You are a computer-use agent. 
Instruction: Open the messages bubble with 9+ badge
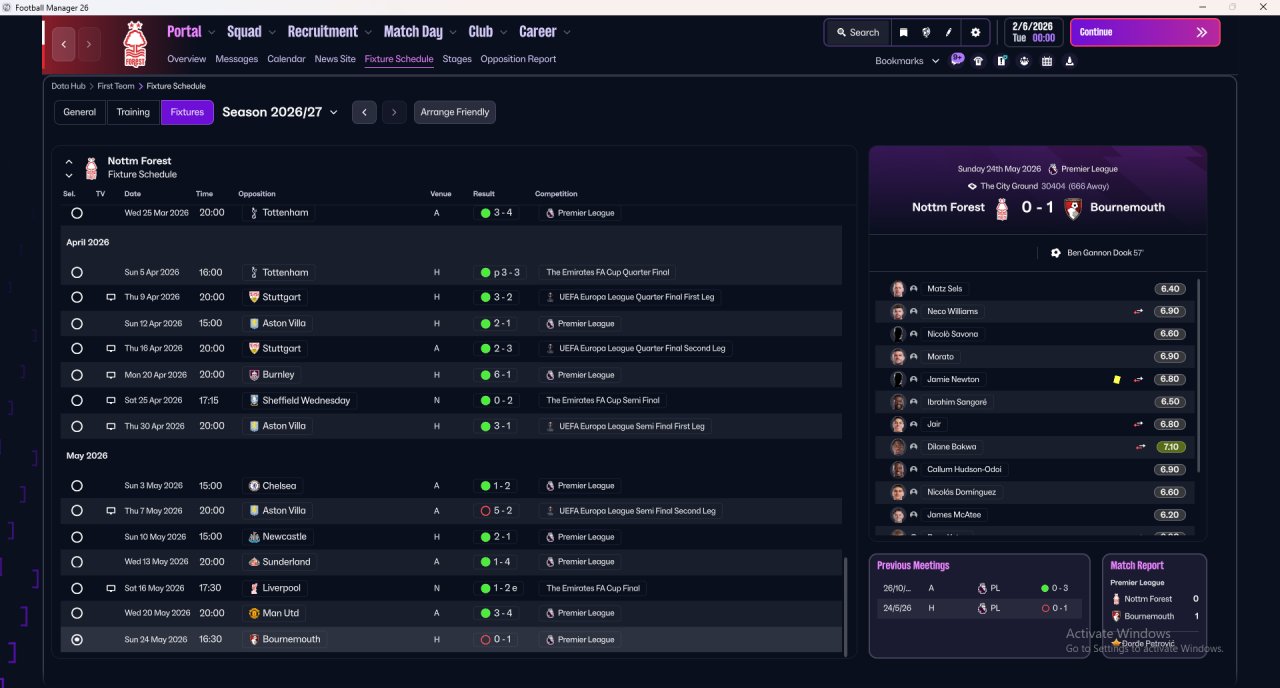point(957,60)
